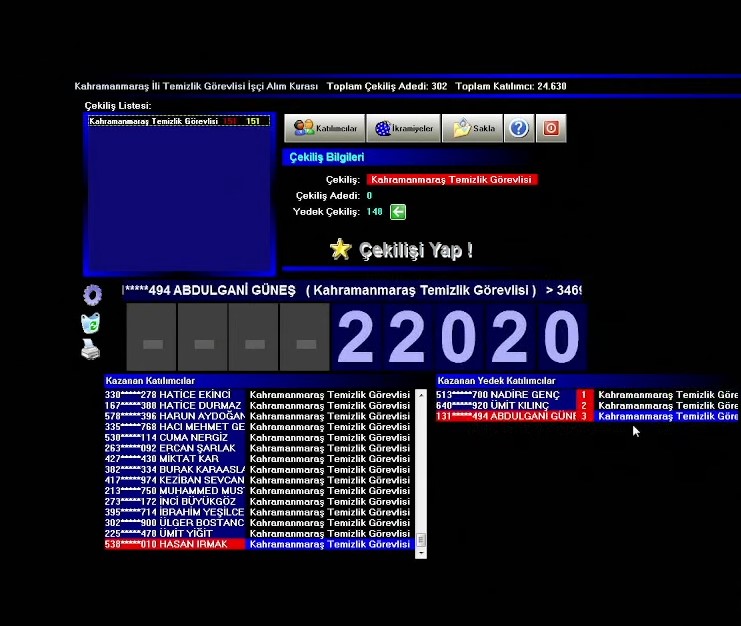Click the printer icon
Image resolution: width=741 pixels, height=626 pixels.
pos(90,350)
